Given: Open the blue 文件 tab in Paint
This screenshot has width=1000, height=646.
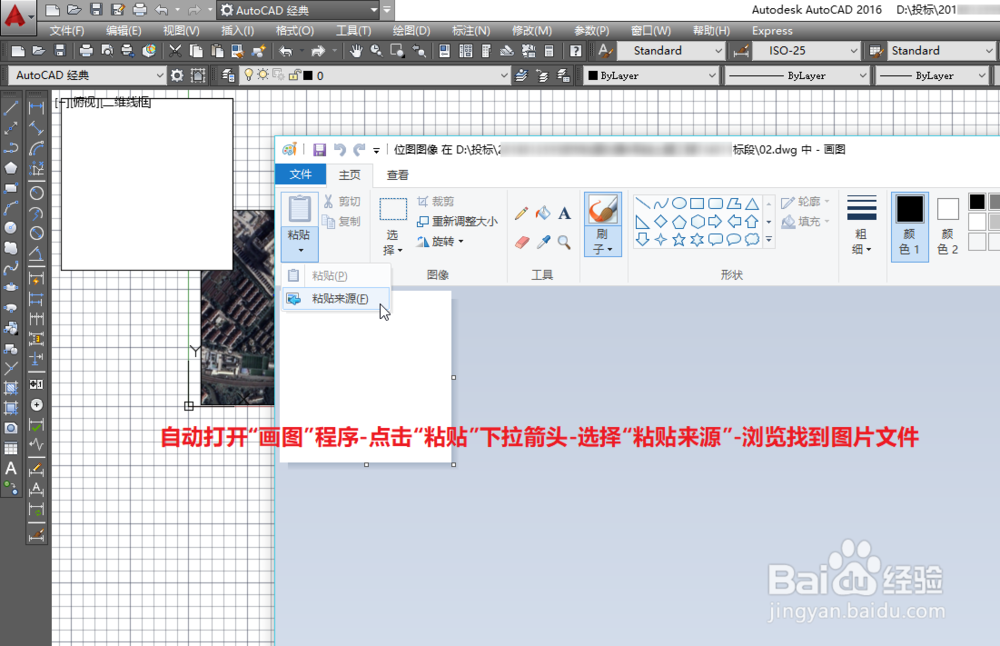Looking at the screenshot, I should tap(300, 174).
